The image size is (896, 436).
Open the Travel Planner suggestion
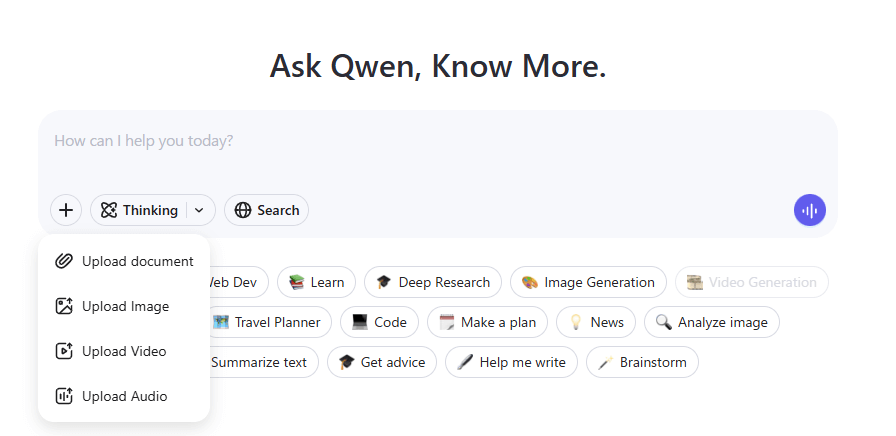coord(270,322)
